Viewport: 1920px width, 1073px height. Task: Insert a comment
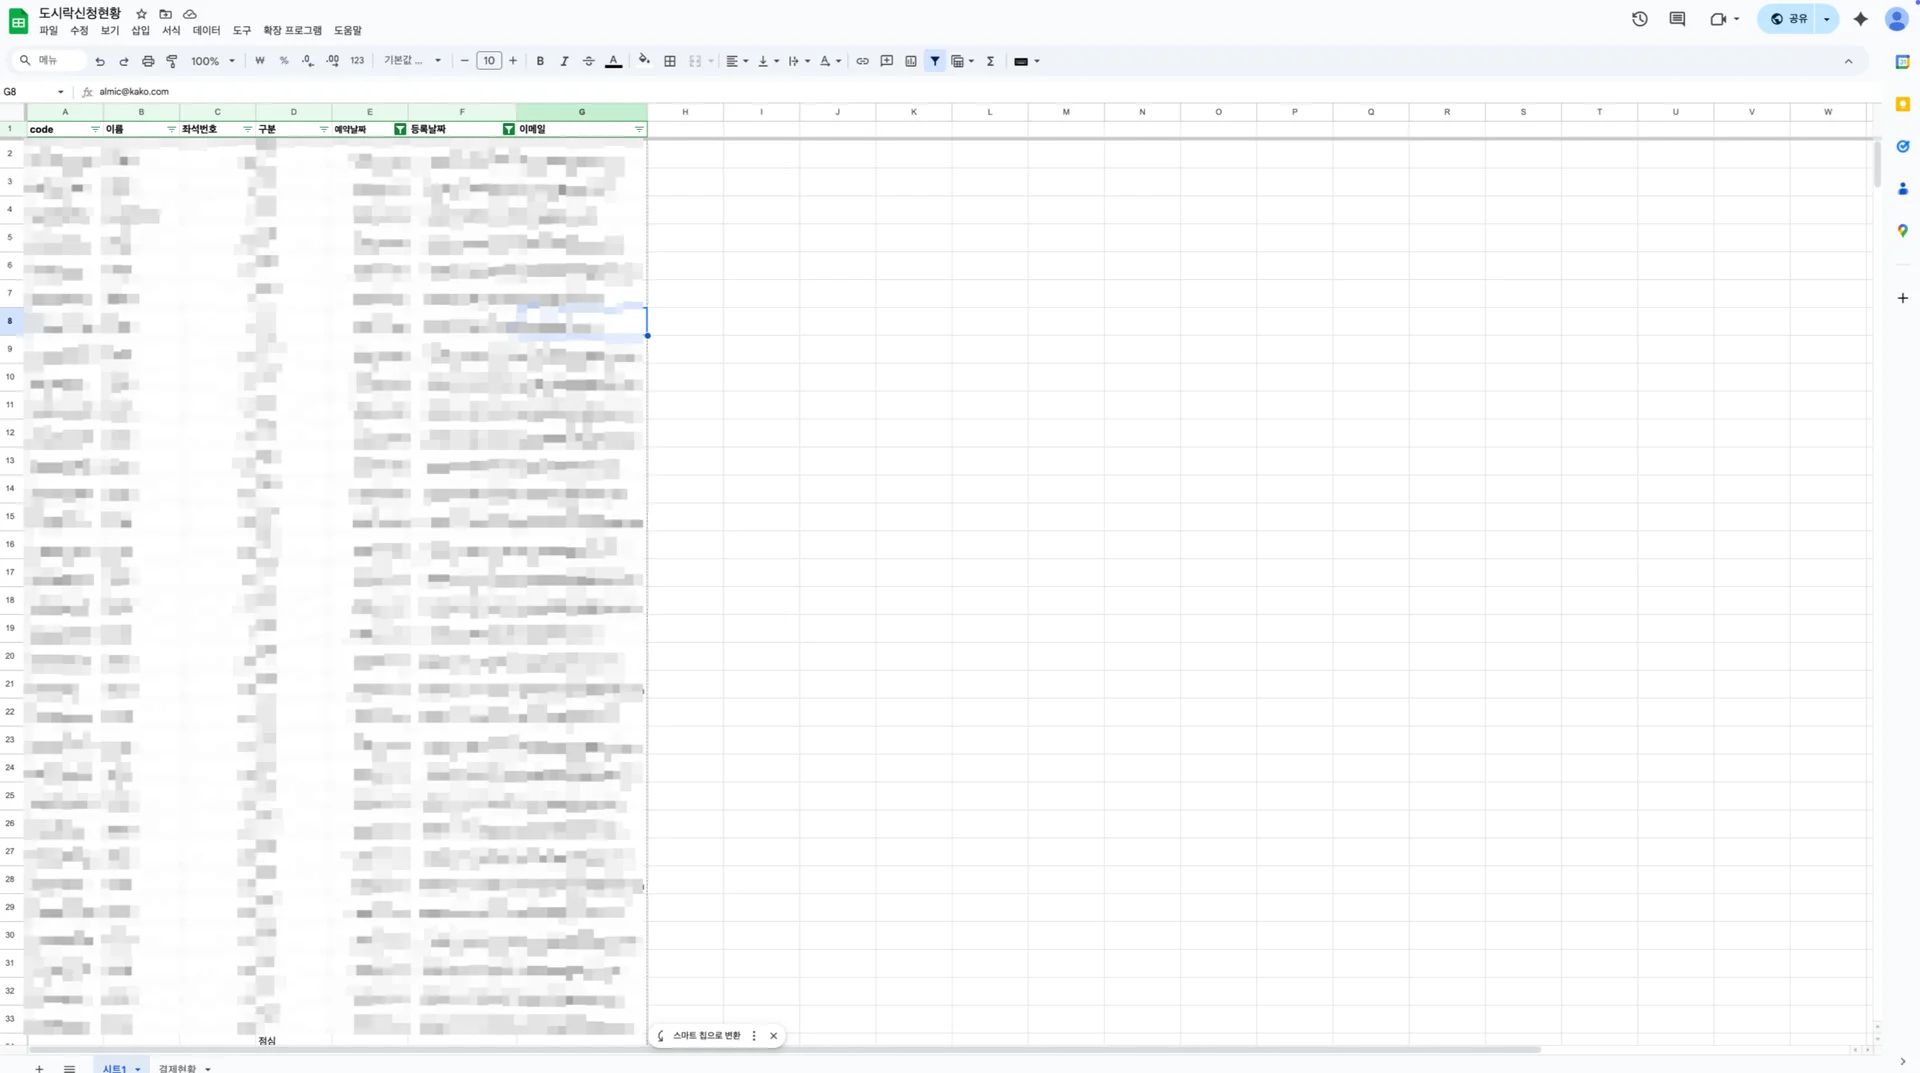click(x=887, y=61)
